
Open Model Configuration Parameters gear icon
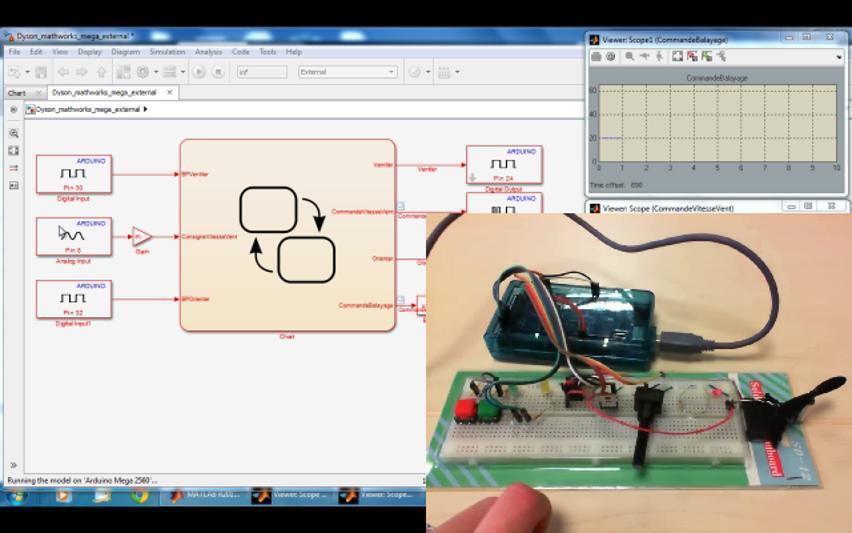143,72
